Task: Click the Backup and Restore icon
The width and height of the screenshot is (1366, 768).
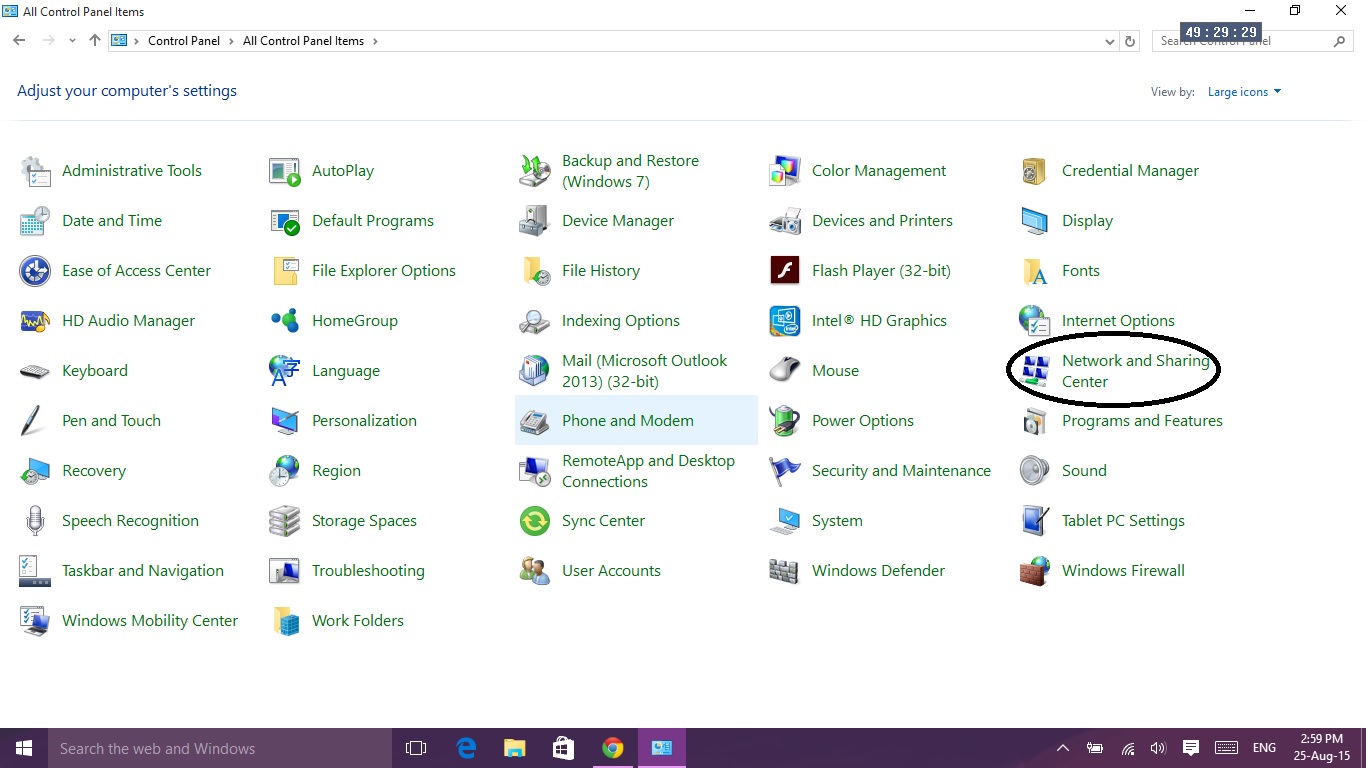Action: (535, 171)
